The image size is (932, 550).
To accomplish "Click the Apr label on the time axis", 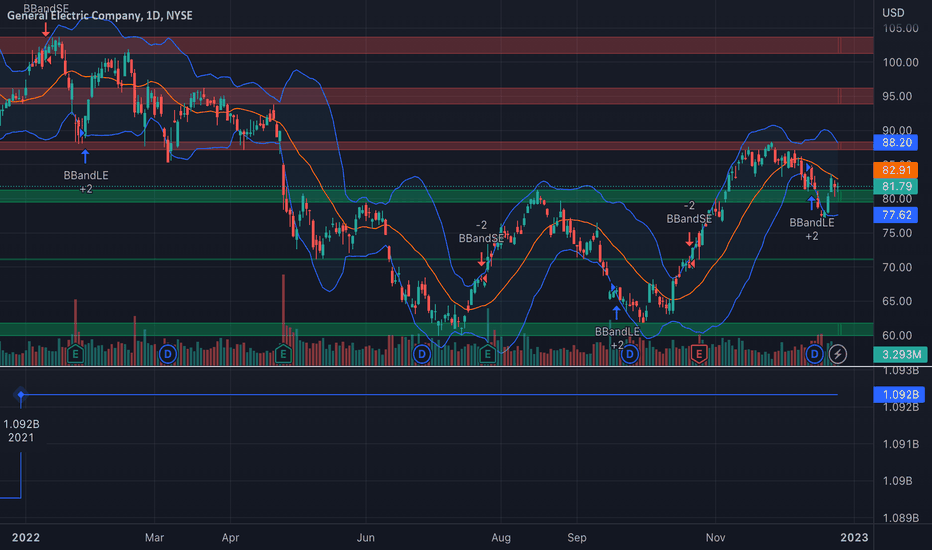I will [230, 538].
